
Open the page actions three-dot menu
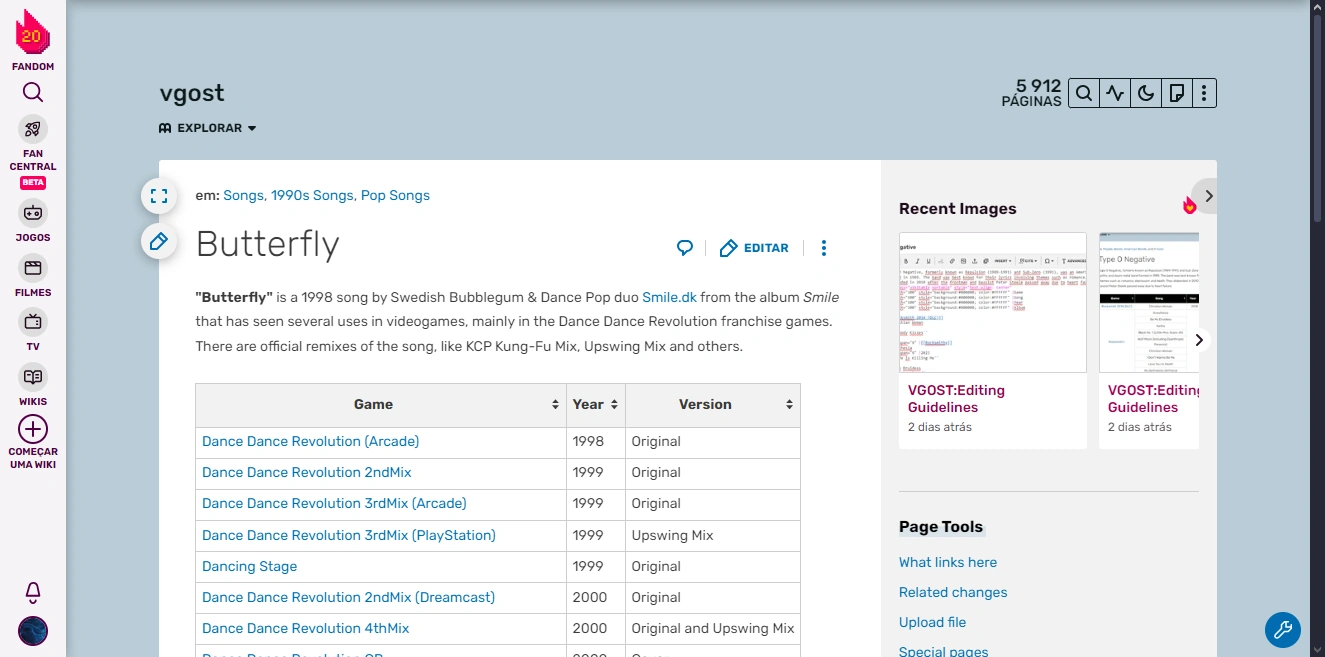824,248
